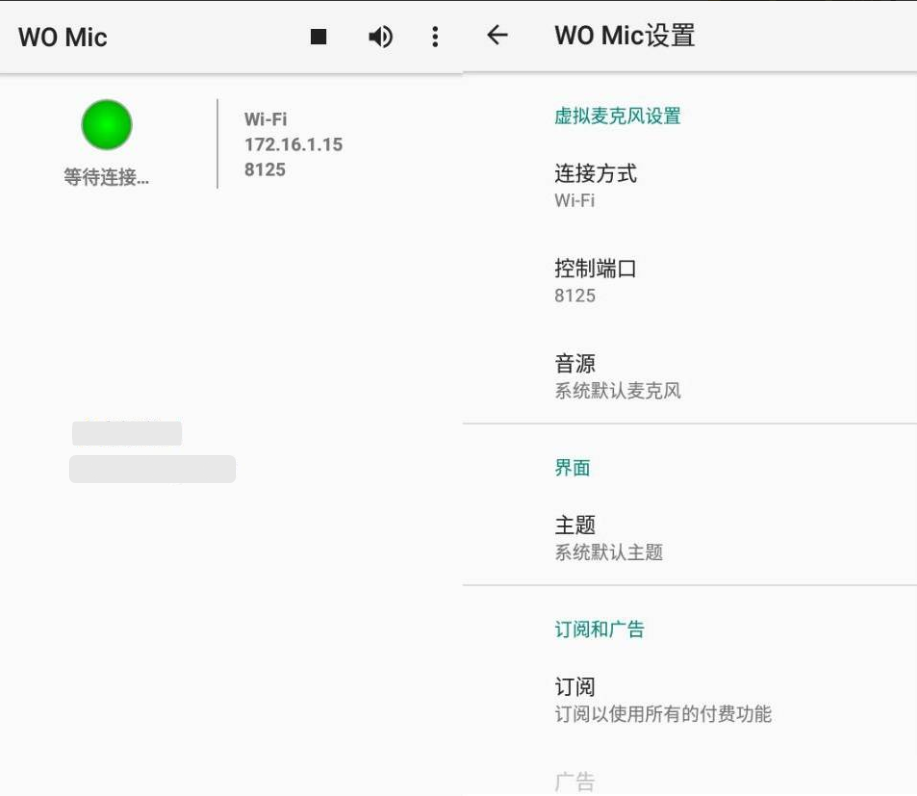The height and width of the screenshot is (796, 917).
Task: Tap the 广告 ads setting
Action: pos(575,781)
